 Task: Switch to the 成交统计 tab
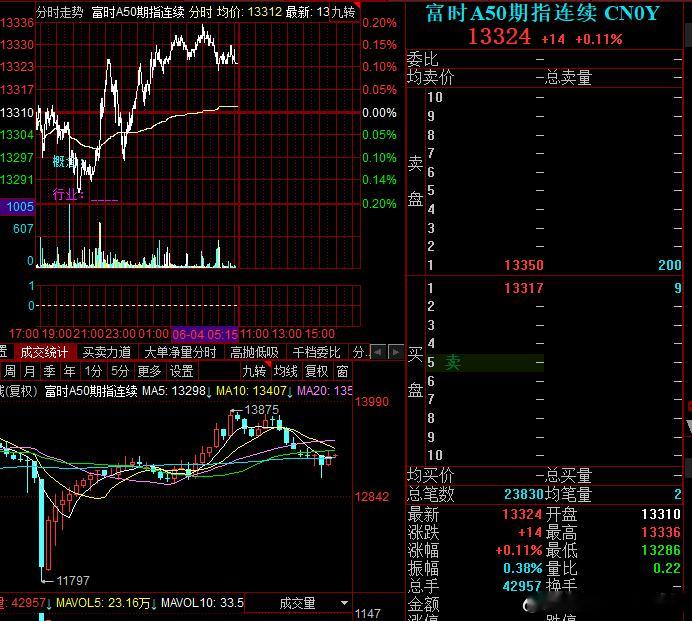click(44, 352)
